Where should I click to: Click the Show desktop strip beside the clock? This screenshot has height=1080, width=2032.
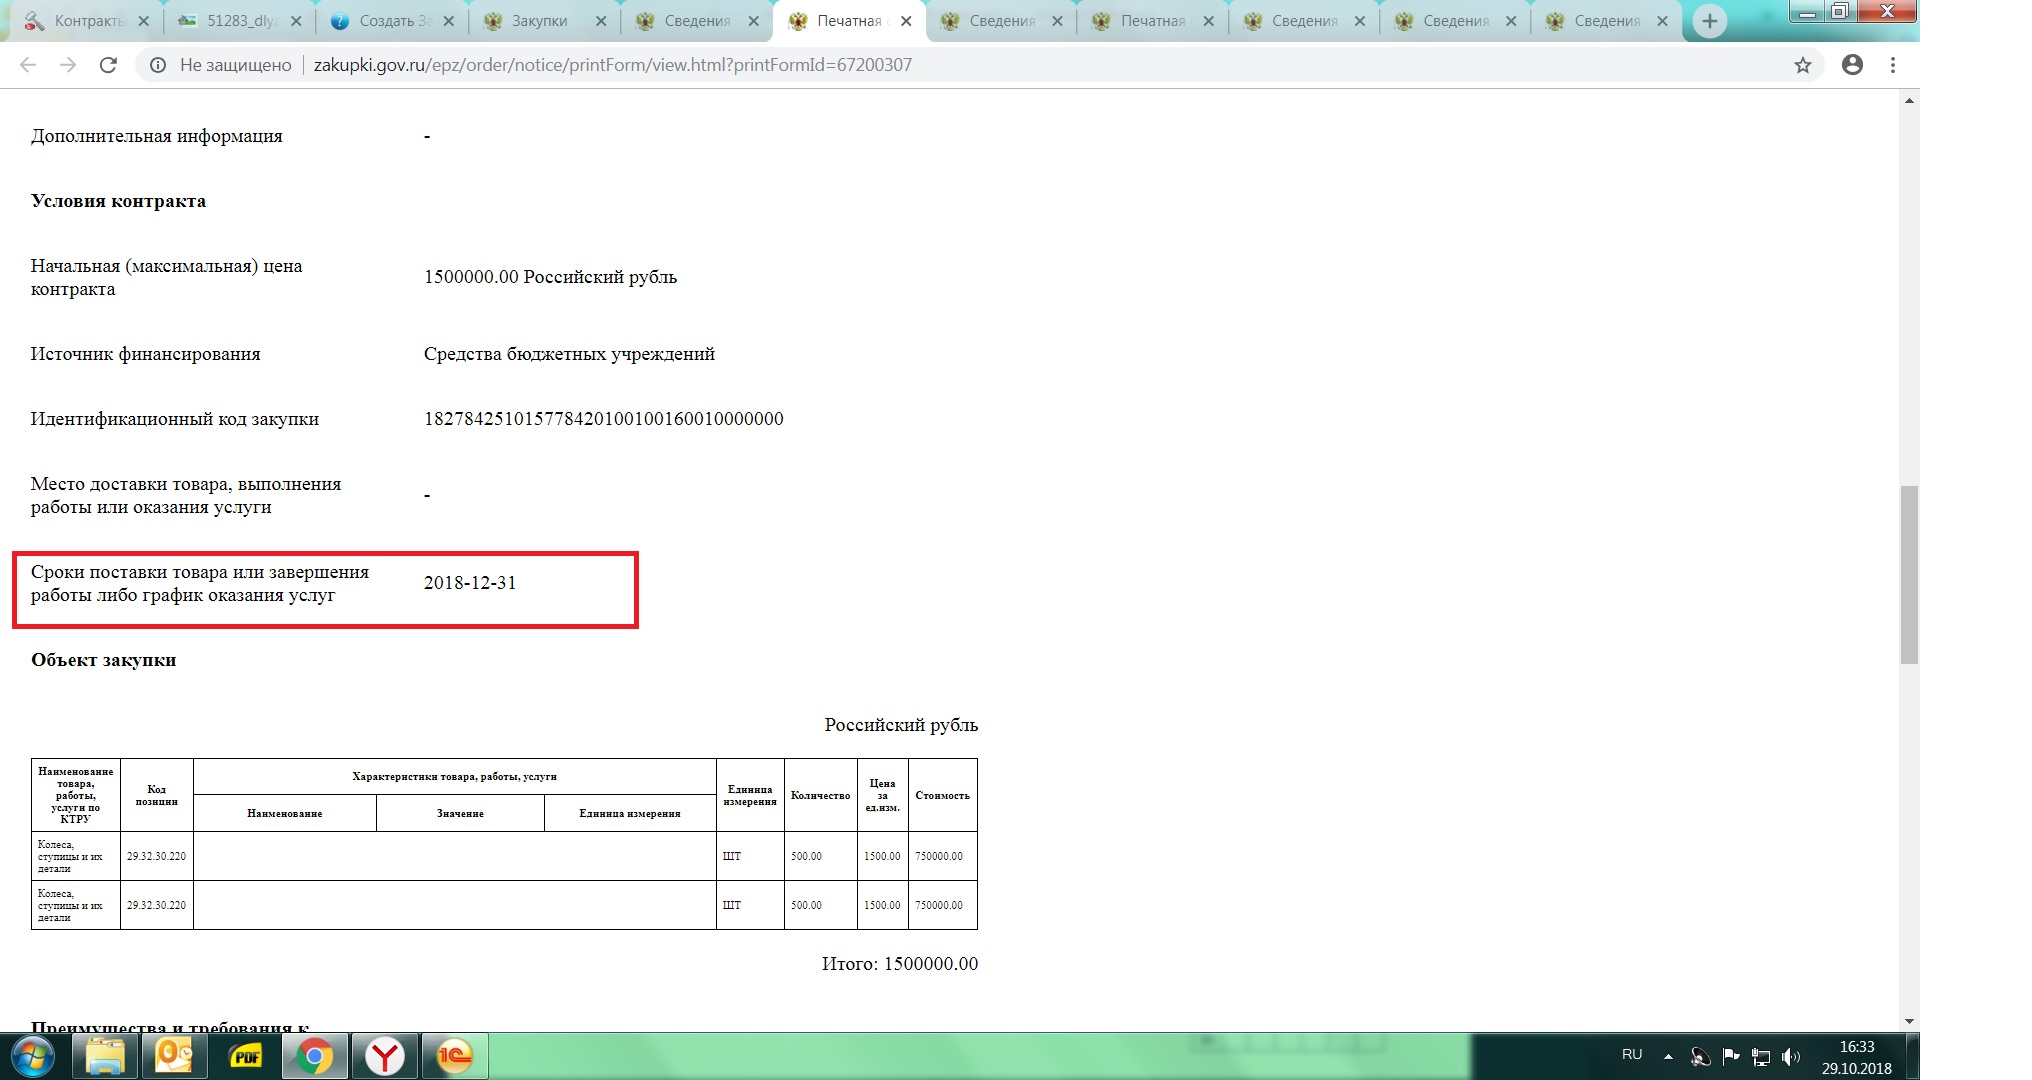point(1912,1056)
